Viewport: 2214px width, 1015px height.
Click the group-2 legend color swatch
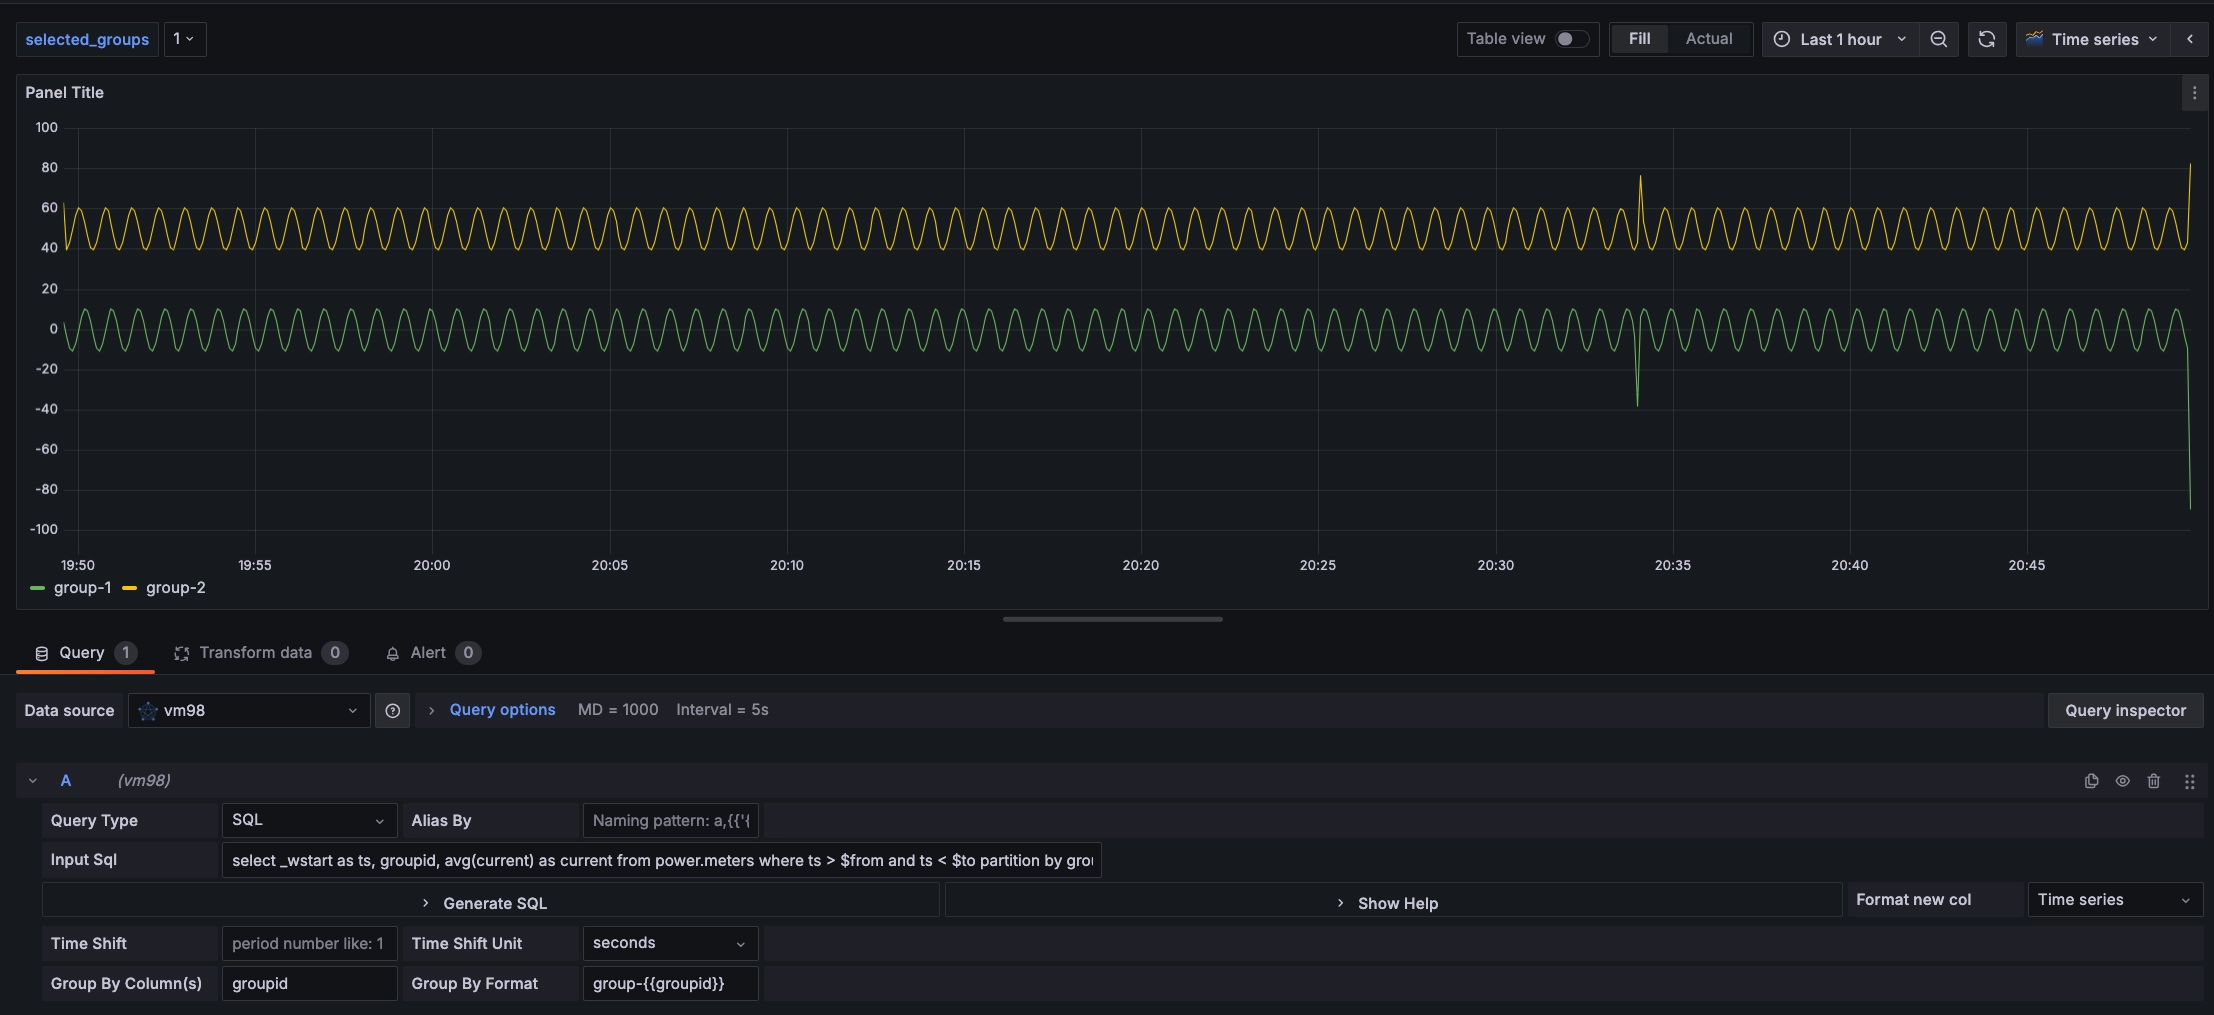click(x=129, y=588)
